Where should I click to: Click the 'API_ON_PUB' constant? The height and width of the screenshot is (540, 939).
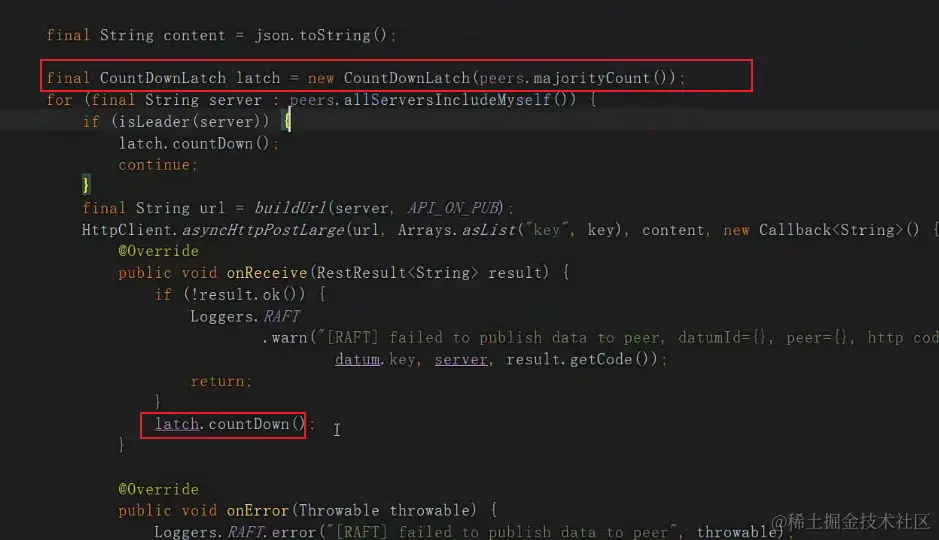pyautogui.click(x=453, y=208)
